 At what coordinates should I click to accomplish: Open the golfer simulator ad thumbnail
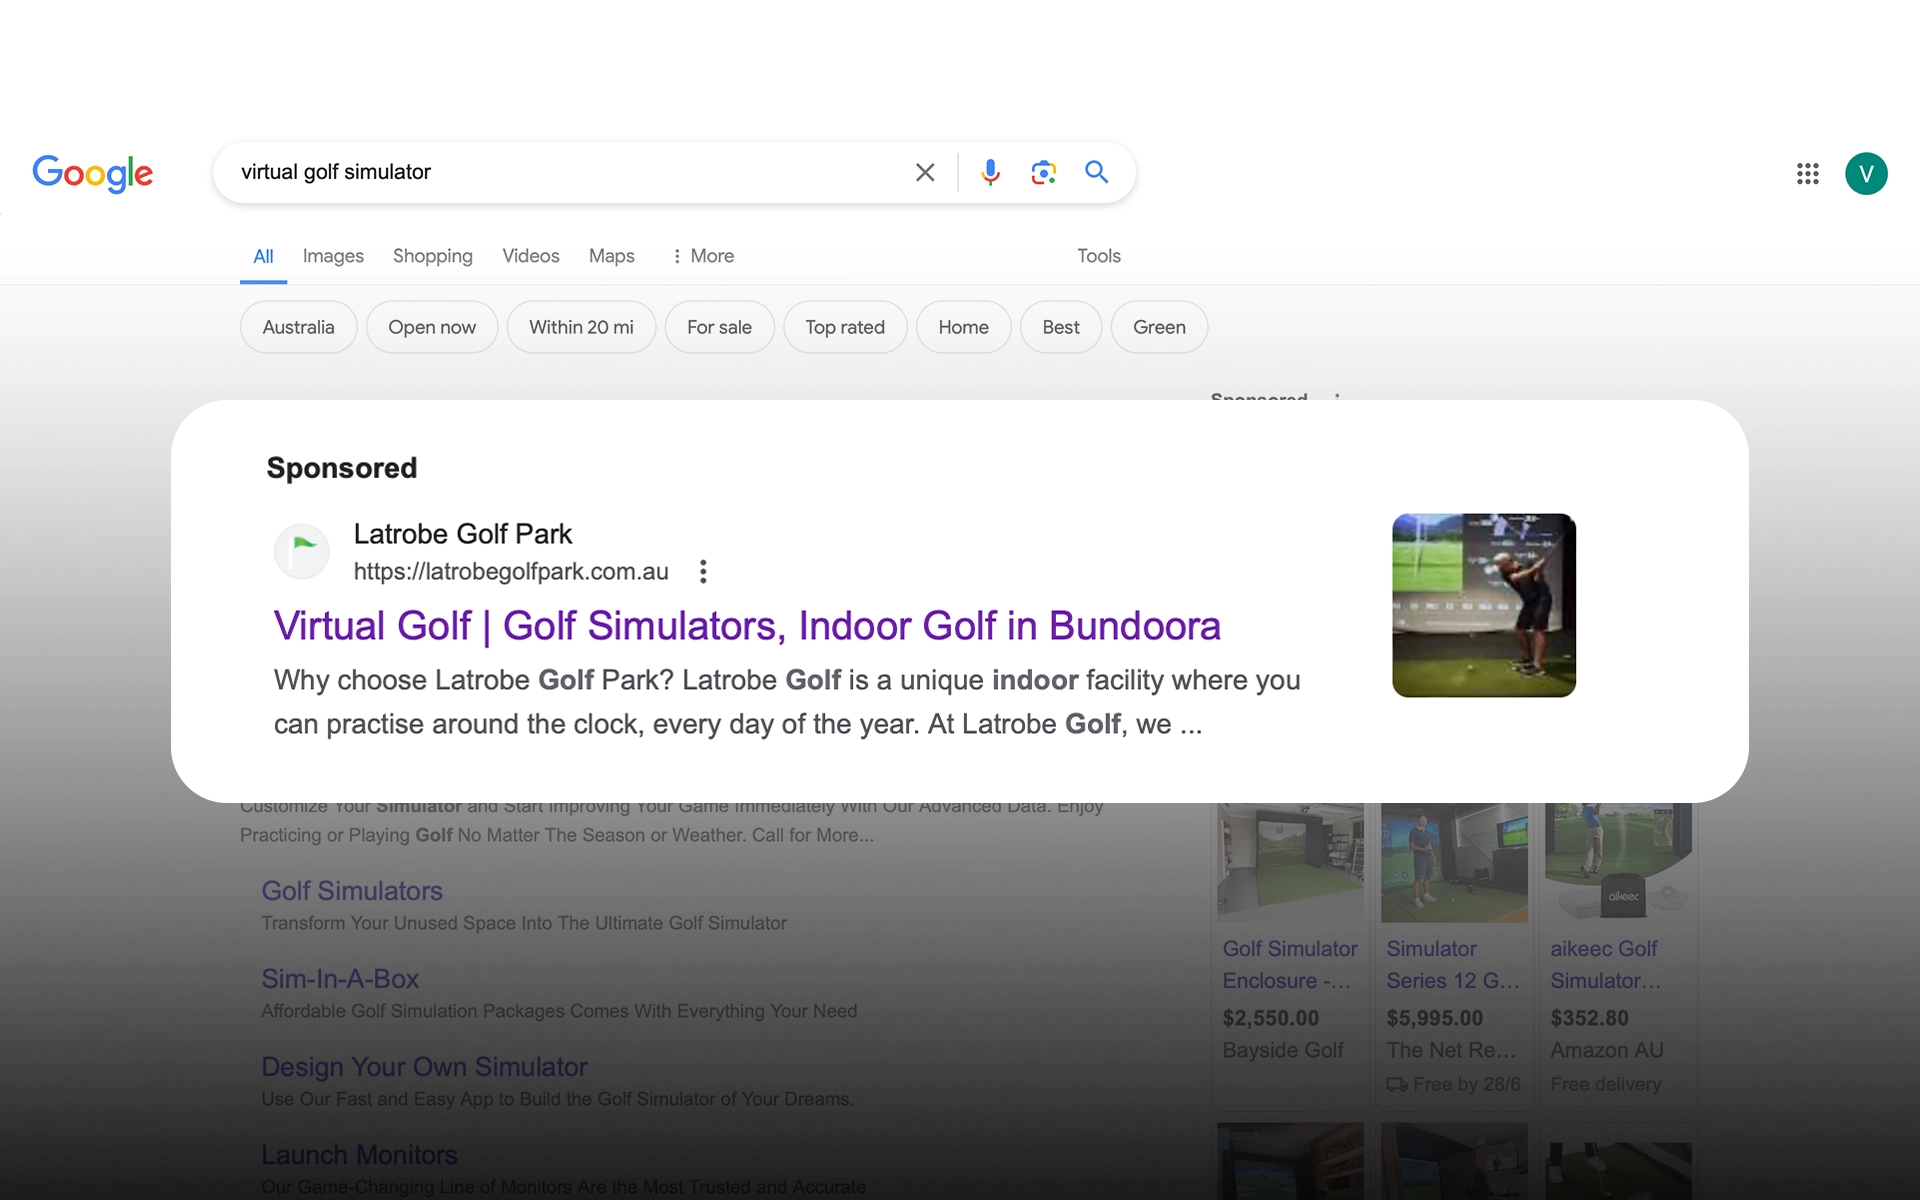[1484, 605]
